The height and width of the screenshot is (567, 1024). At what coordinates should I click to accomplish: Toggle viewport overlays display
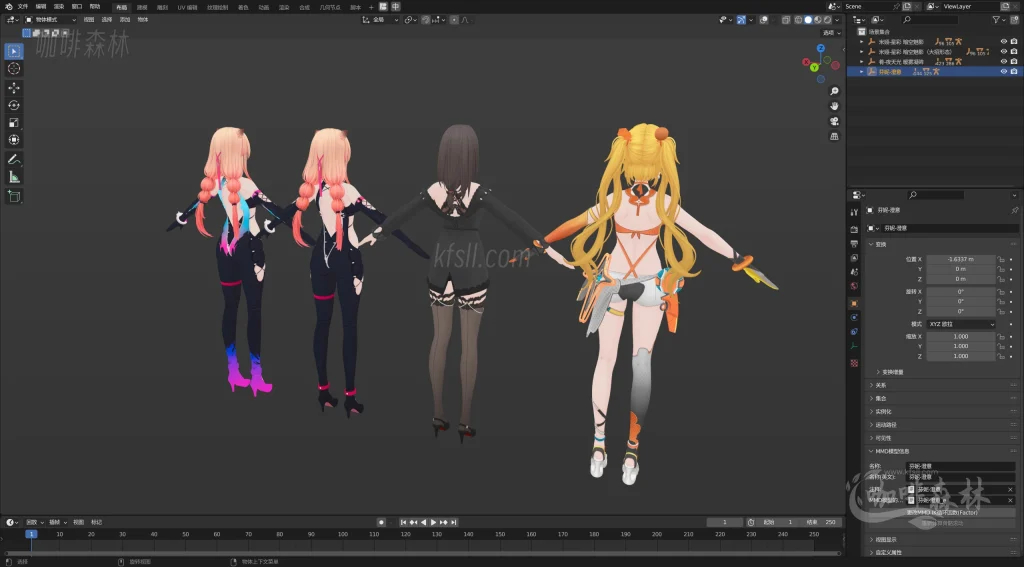point(763,20)
